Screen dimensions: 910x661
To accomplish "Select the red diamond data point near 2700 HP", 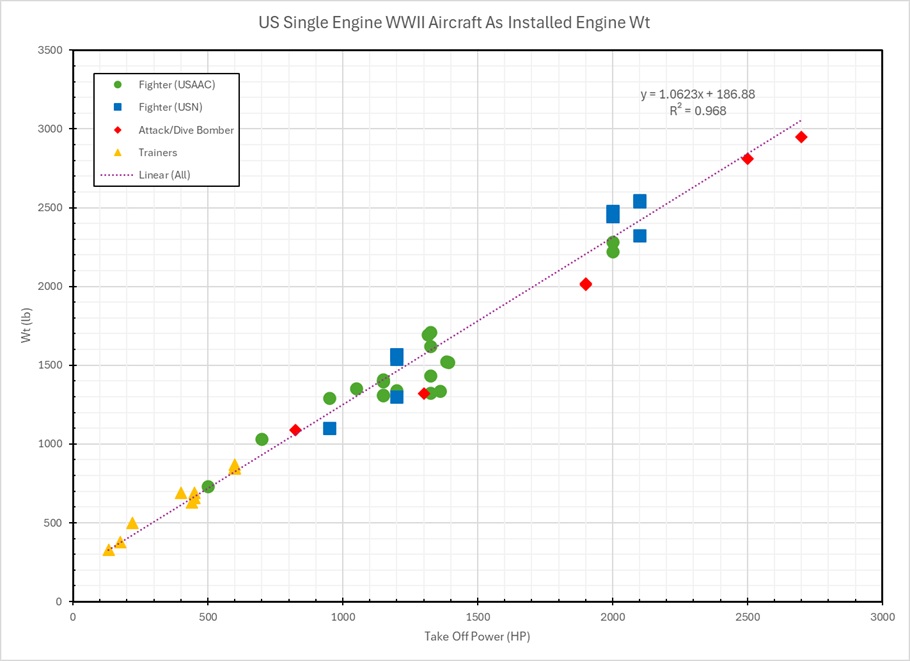I will point(801,137).
